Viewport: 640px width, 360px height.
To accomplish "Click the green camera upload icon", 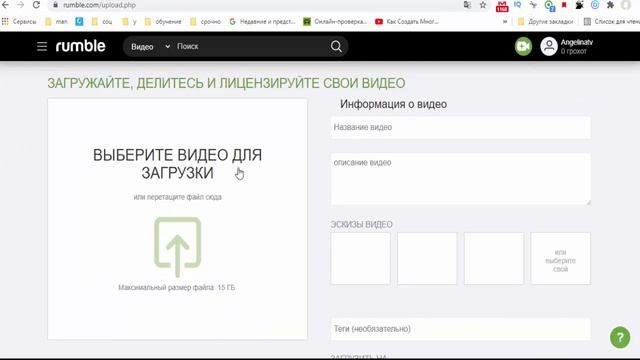I will point(523,47).
